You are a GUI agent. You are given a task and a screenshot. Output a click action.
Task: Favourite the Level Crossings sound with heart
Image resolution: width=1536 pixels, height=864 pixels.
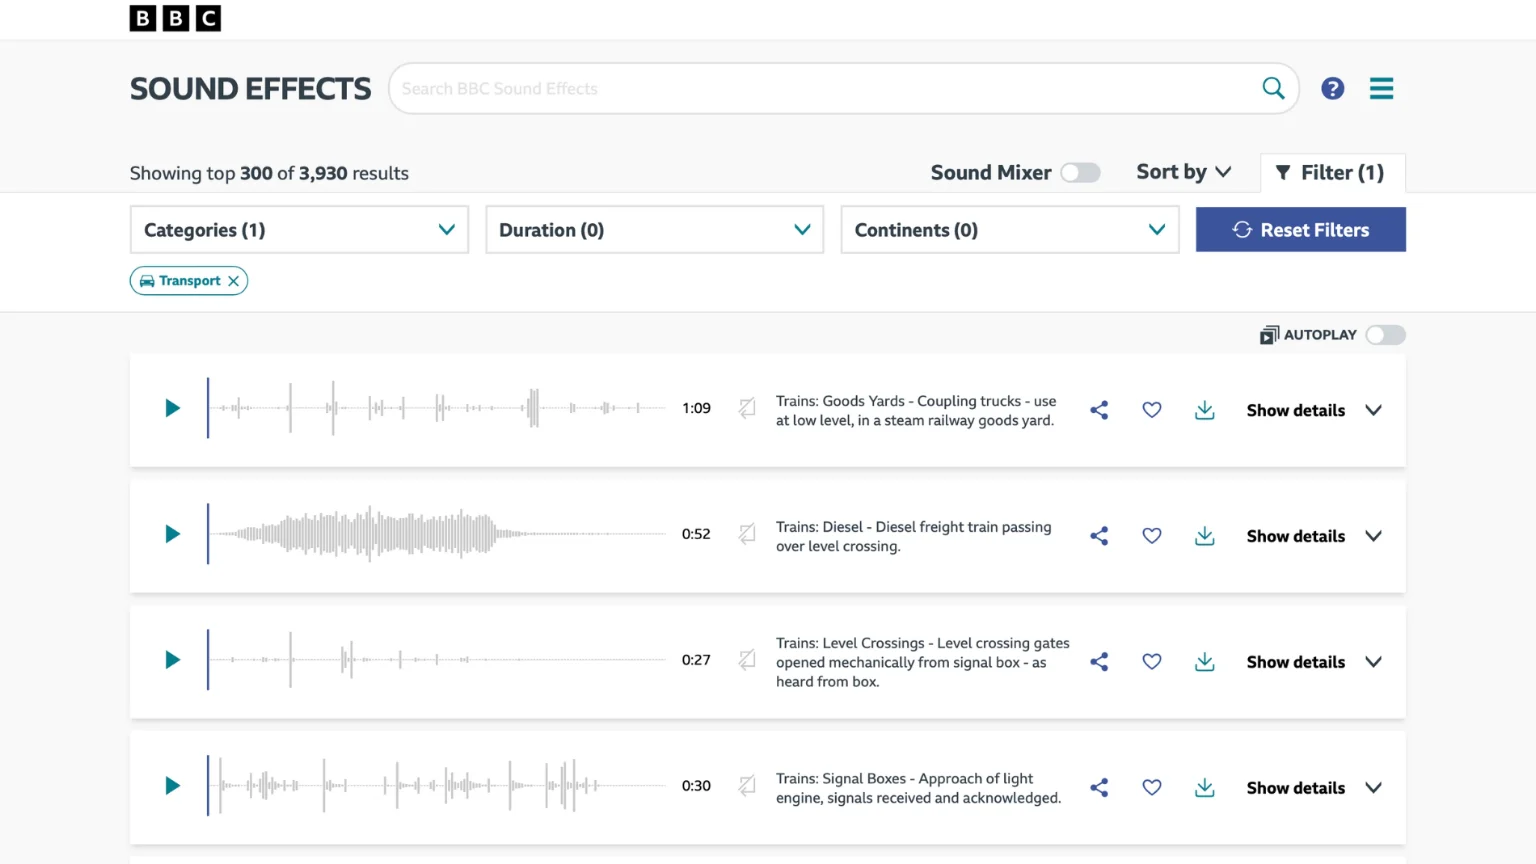[x=1152, y=661]
